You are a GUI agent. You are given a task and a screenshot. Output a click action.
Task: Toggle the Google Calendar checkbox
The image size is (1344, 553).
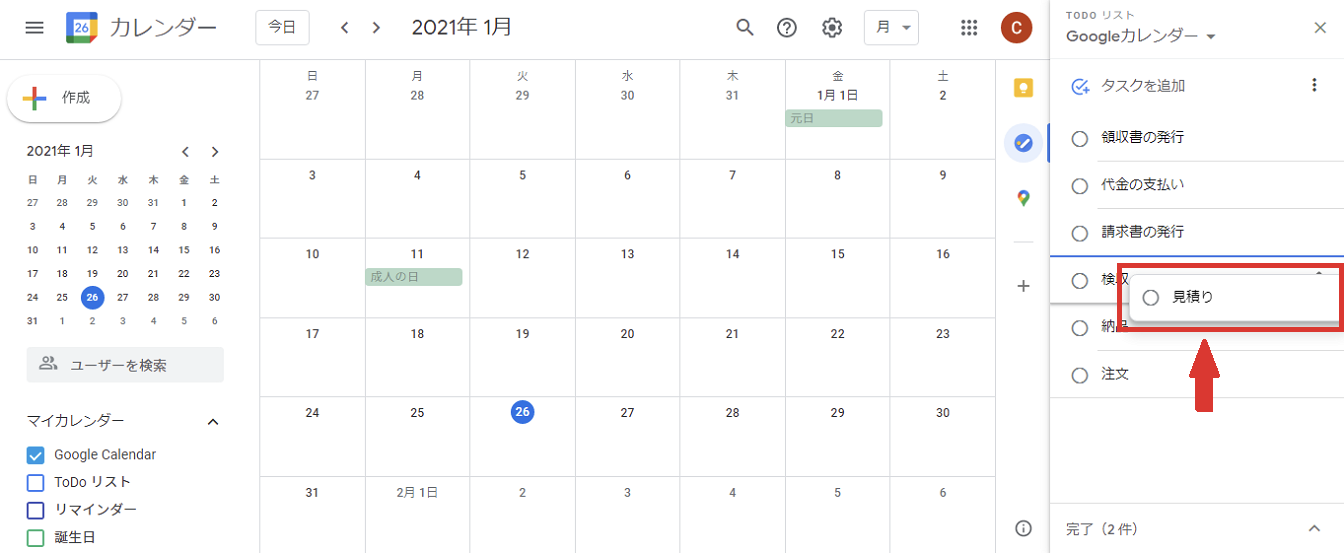click(x=36, y=455)
